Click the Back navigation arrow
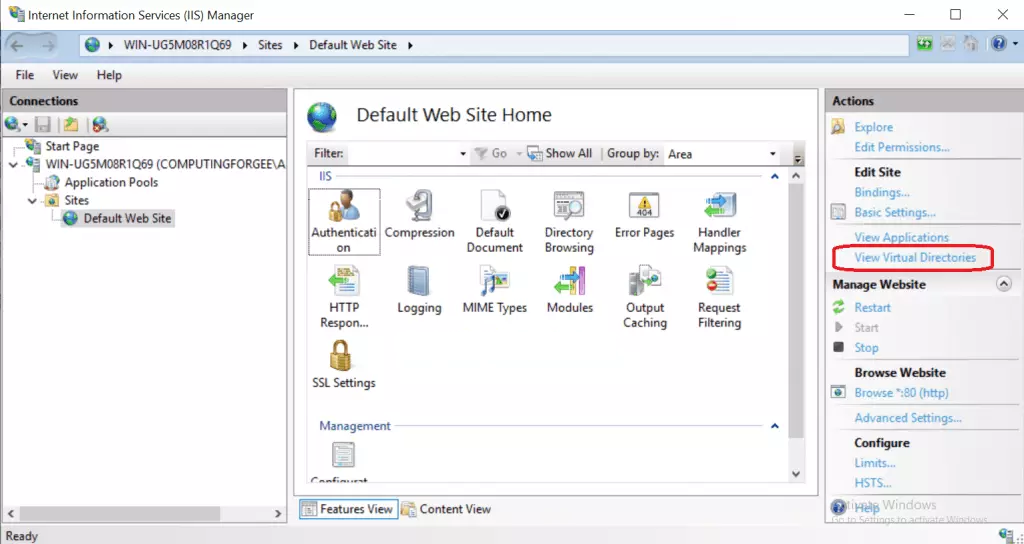The height and width of the screenshot is (544, 1024). [x=17, y=45]
